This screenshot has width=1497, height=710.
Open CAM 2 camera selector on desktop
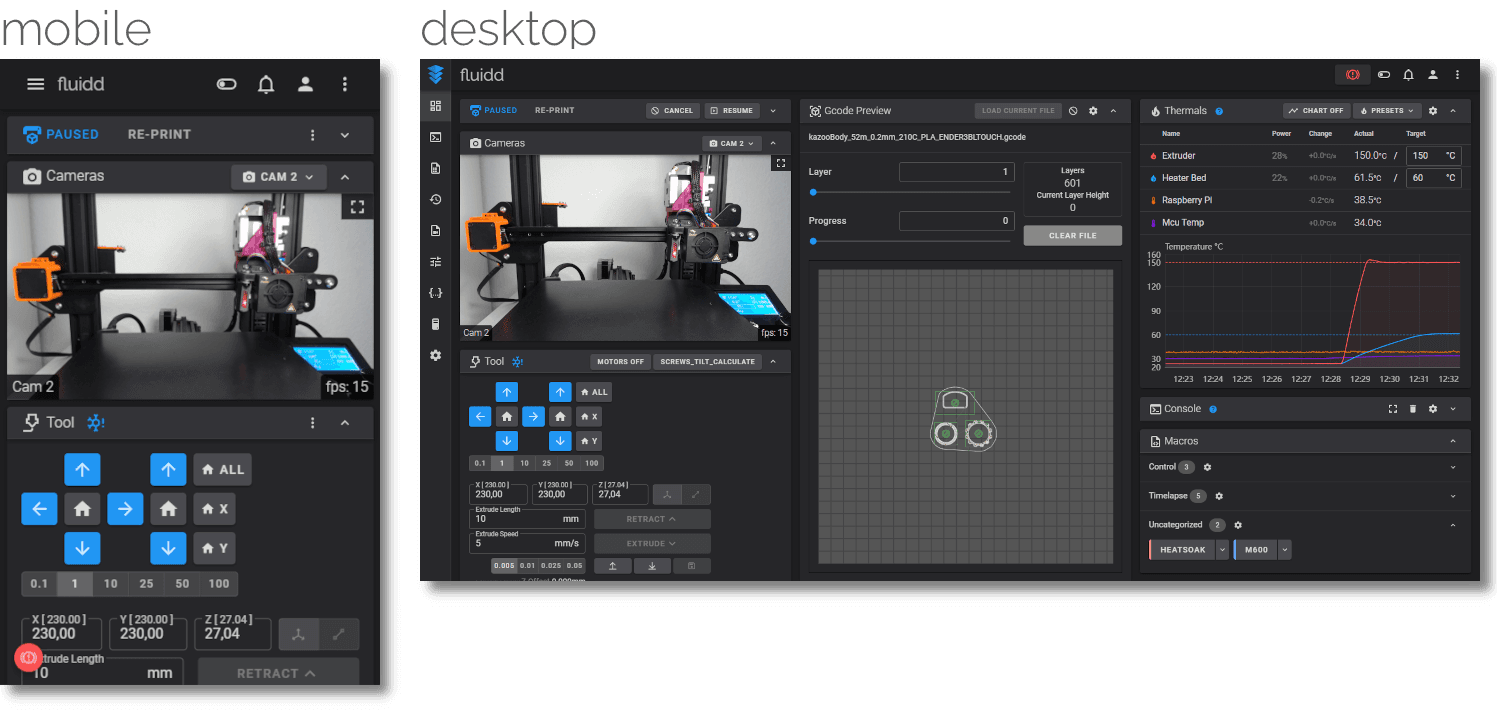732,143
